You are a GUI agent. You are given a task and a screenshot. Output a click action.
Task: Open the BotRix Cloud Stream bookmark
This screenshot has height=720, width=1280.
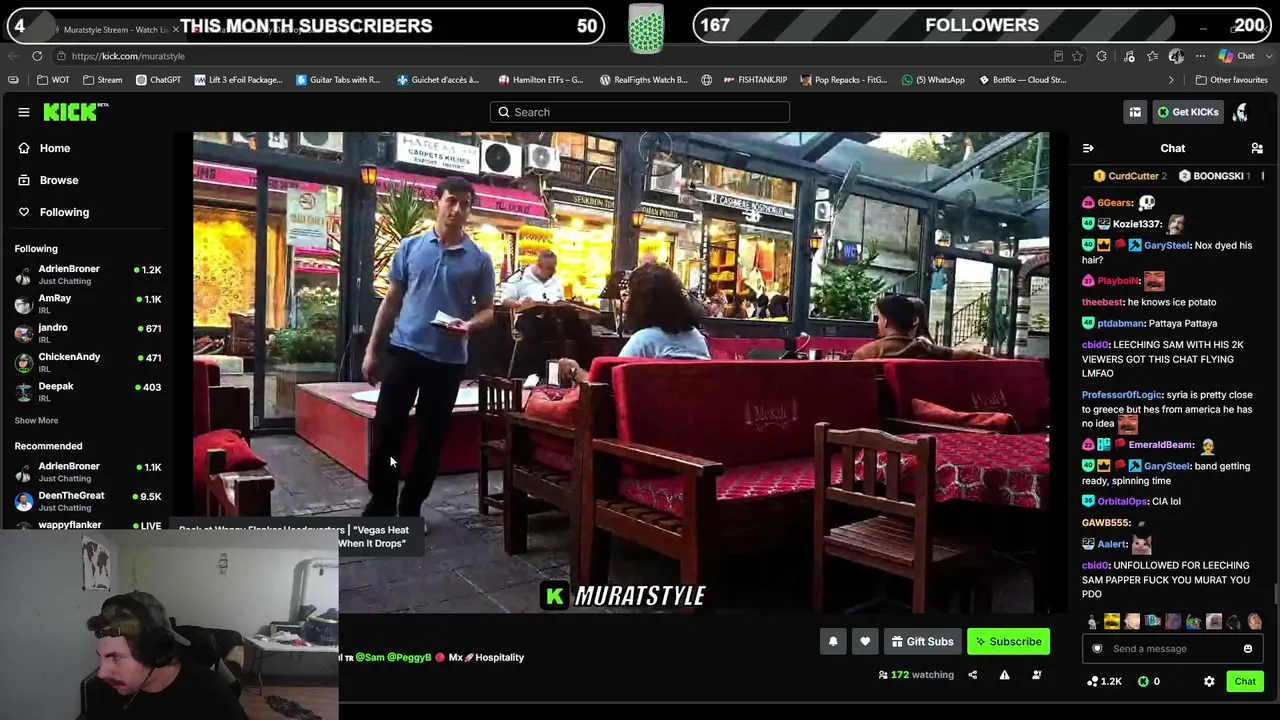click(1022, 80)
